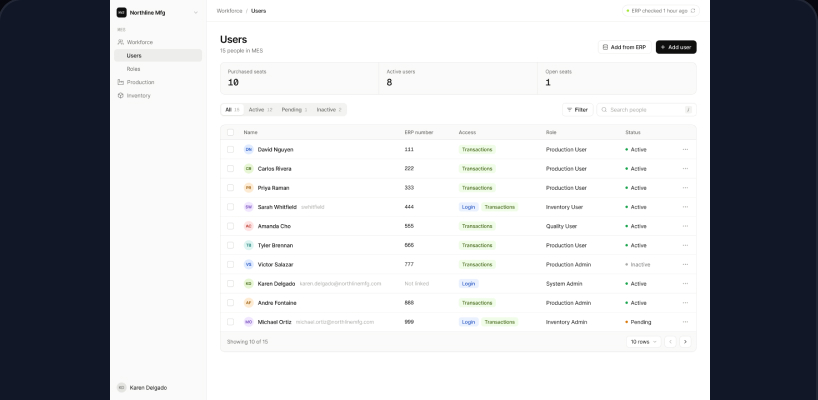
Task: Click Sarah Whitfield's SW avatar
Action: [x=248, y=207]
